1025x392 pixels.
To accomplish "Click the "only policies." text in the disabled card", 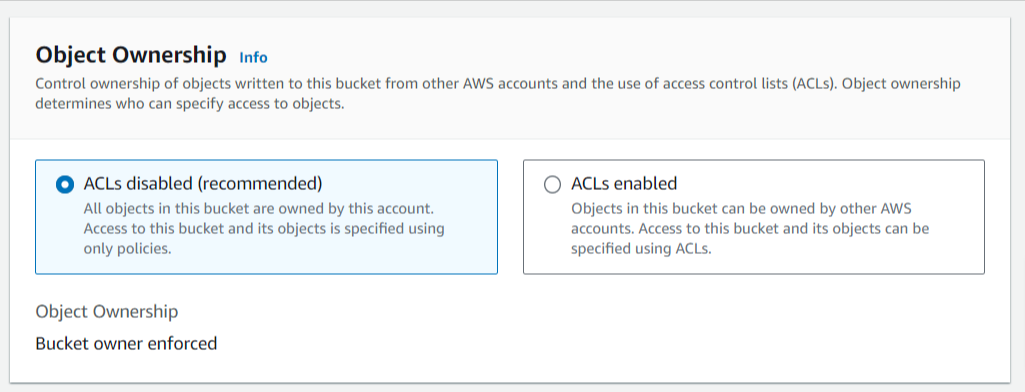I will point(127,249).
